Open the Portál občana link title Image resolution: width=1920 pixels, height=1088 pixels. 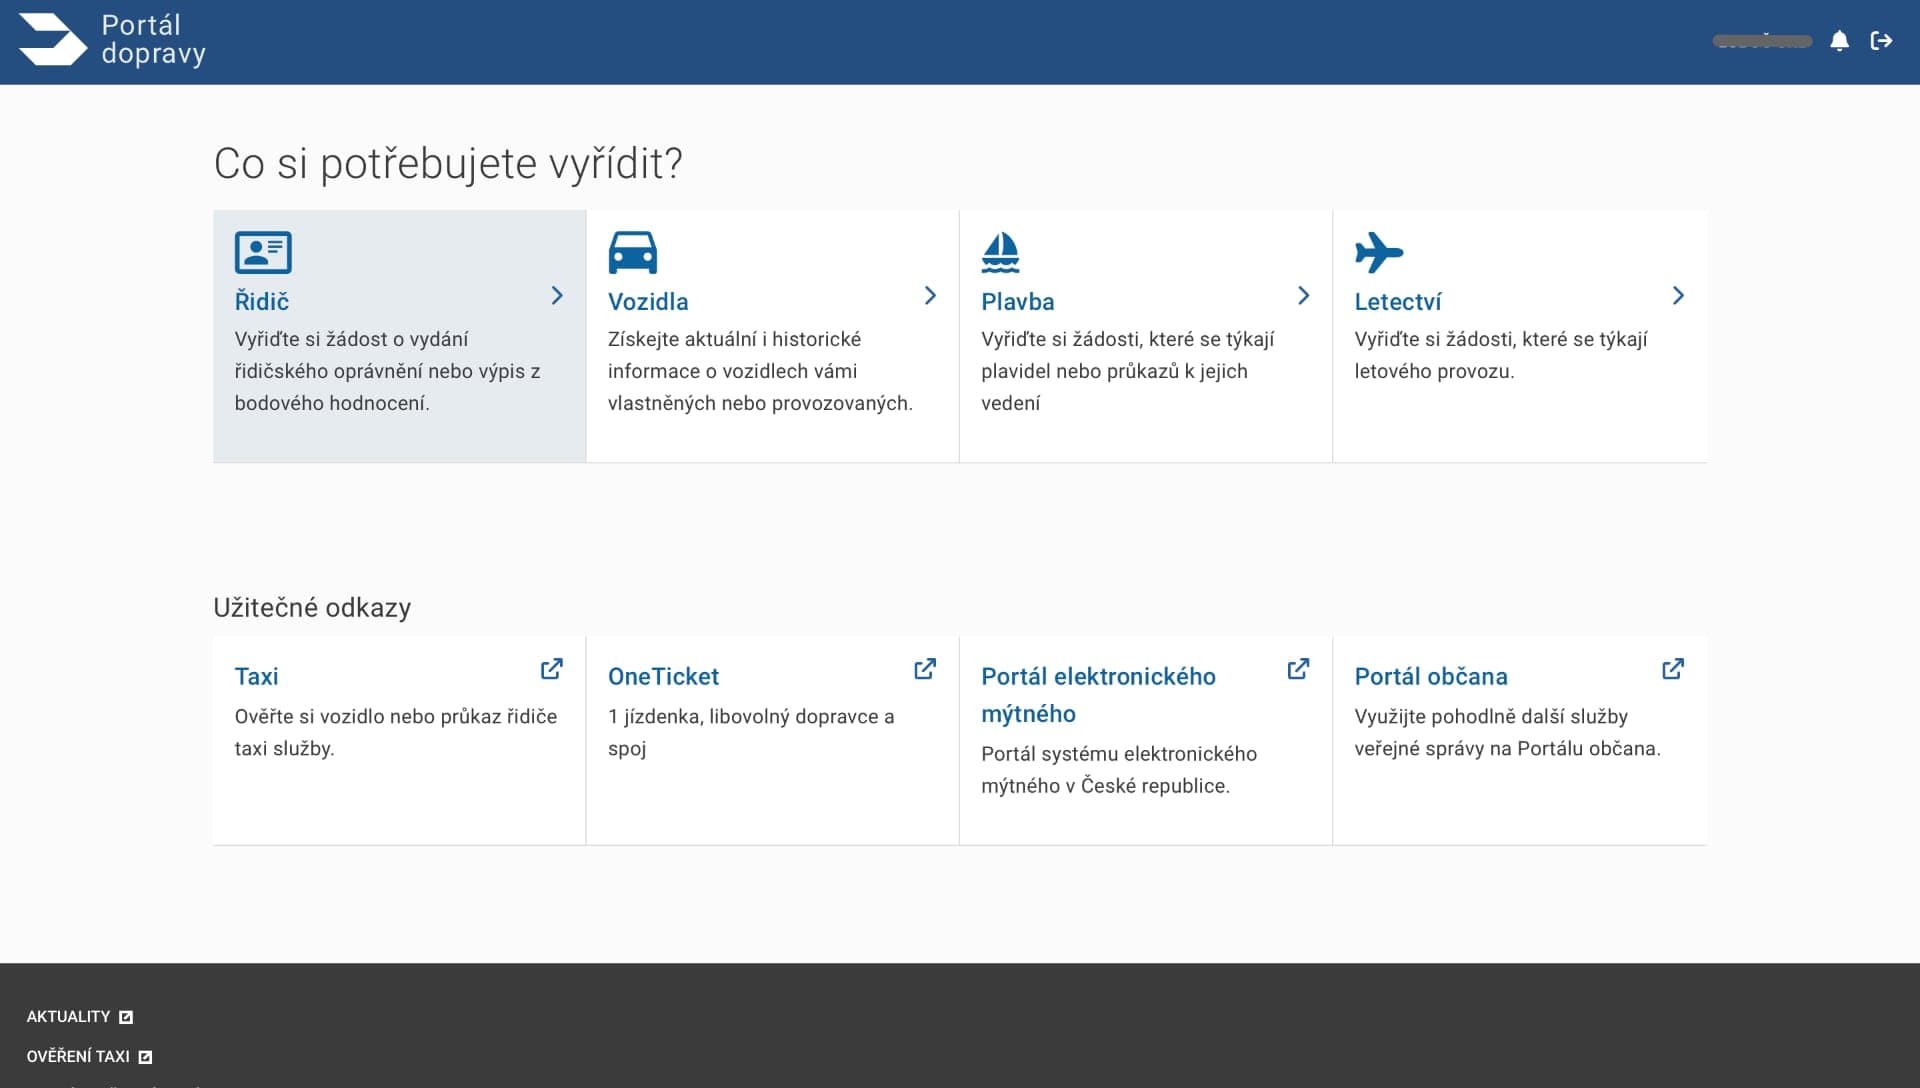coord(1430,676)
